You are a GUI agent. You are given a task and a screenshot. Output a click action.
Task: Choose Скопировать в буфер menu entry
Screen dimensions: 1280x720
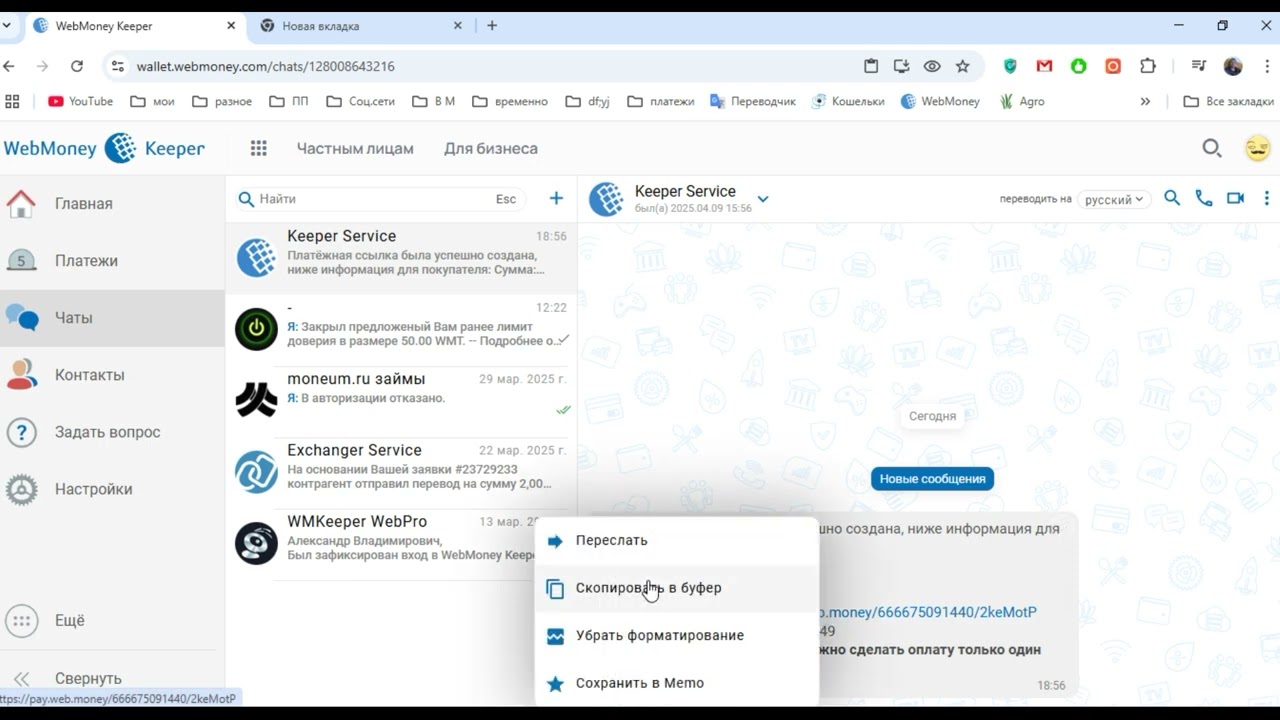coord(677,588)
